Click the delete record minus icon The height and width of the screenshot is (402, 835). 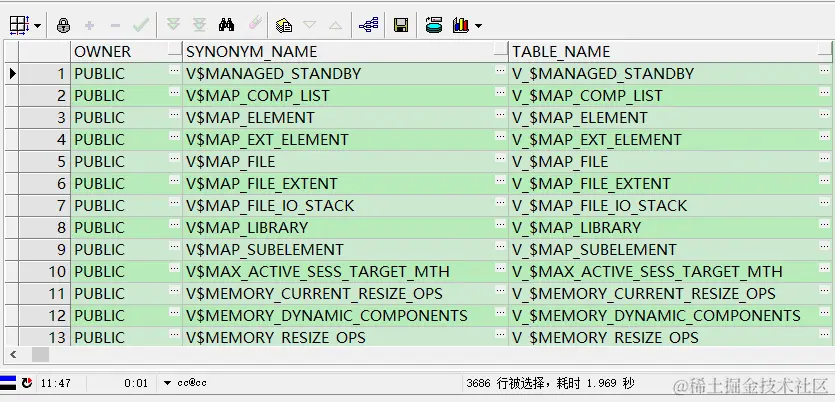(x=115, y=25)
